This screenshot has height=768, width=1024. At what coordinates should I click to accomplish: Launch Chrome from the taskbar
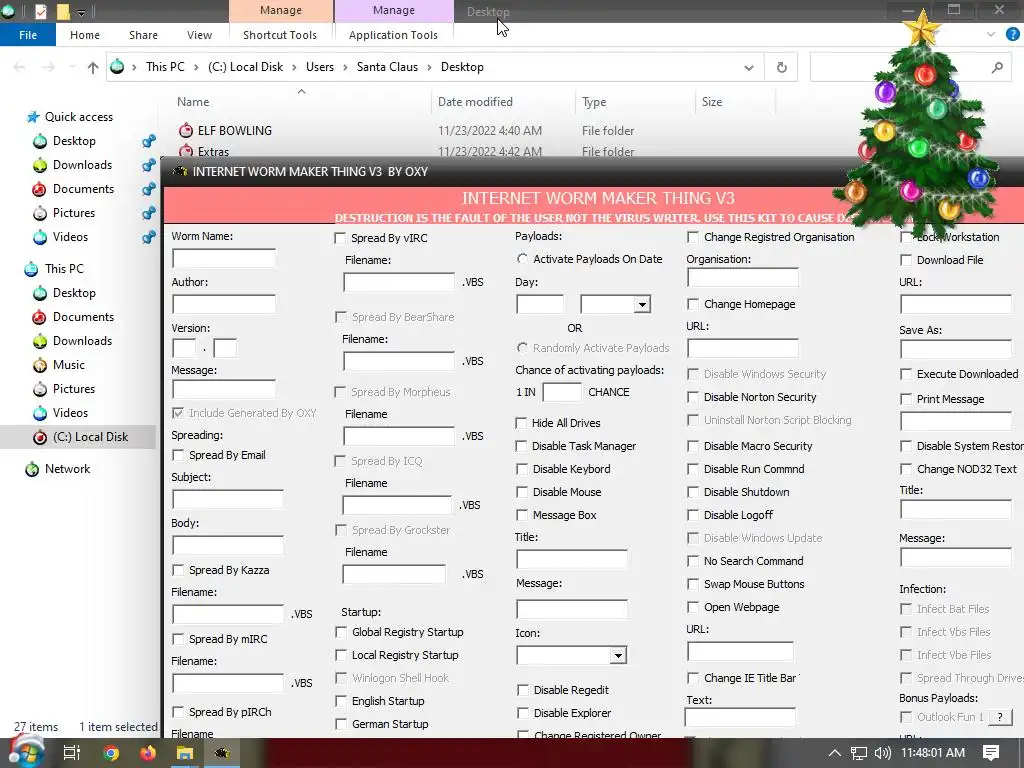[111, 753]
